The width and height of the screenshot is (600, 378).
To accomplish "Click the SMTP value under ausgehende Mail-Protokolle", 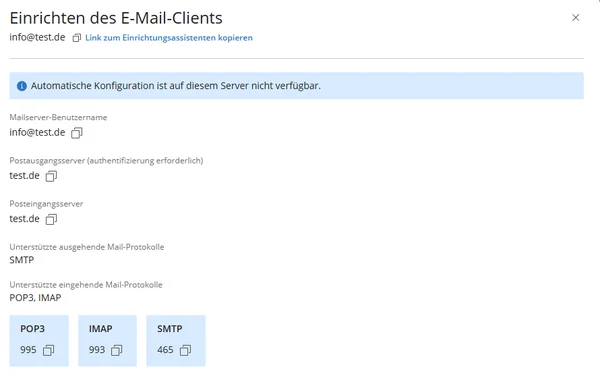I will click(x=22, y=260).
